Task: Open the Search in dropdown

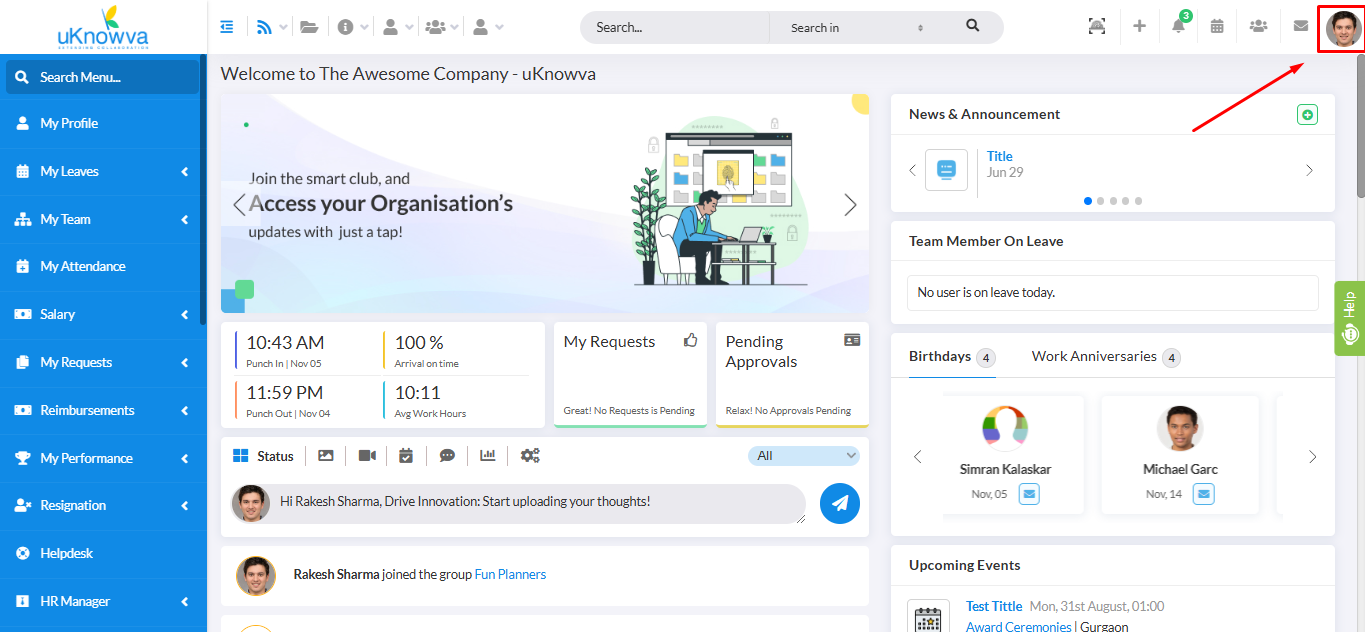Action: 856,27
